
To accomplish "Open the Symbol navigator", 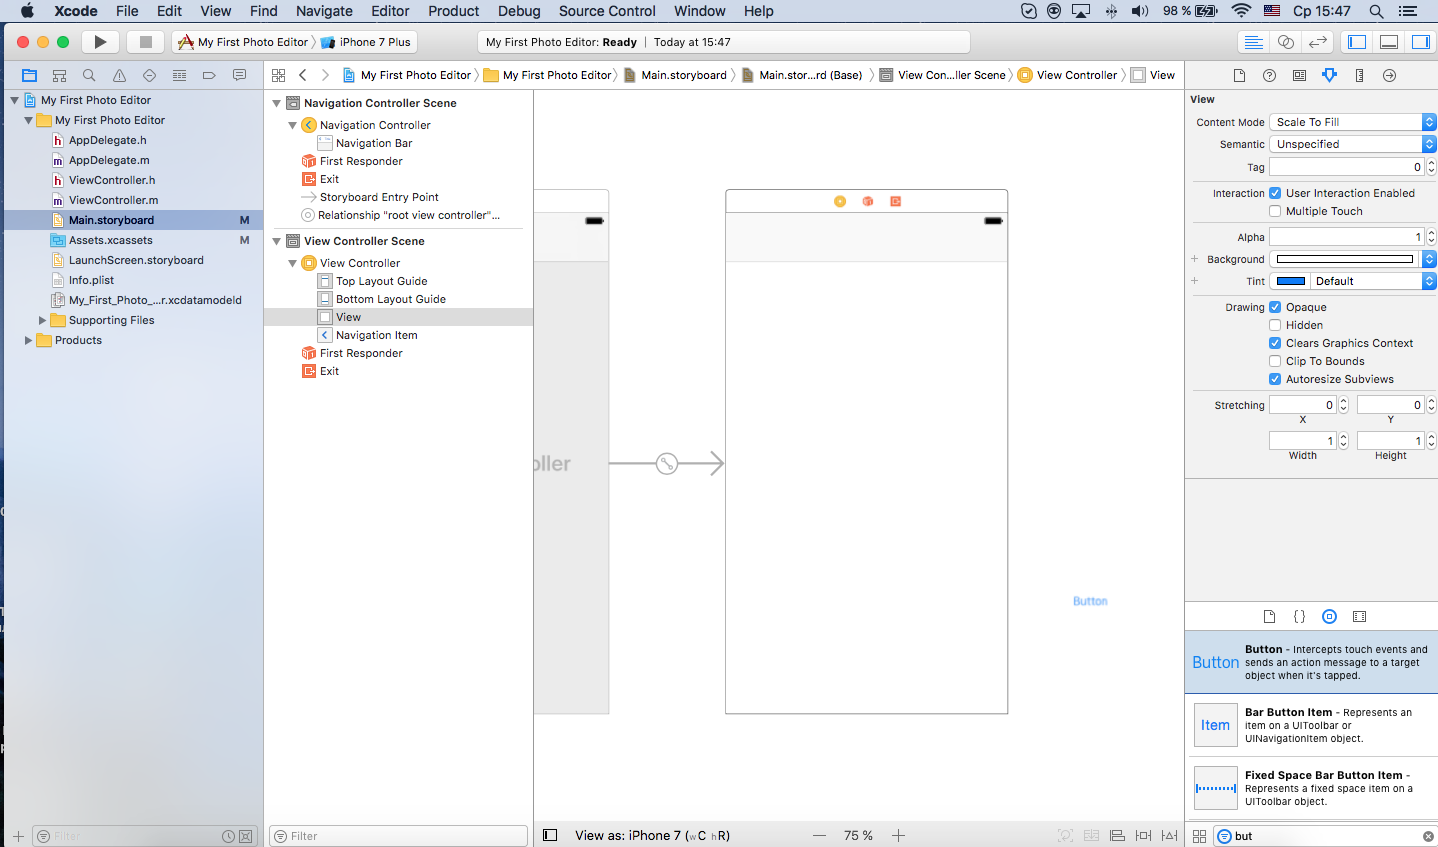I will click(x=59, y=75).
